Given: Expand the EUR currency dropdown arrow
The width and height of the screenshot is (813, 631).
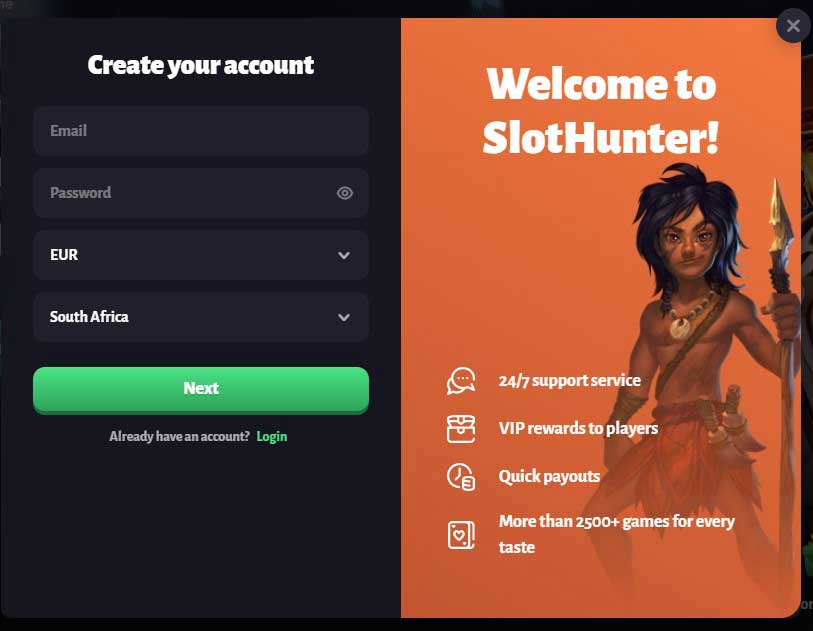Looking at the screenshot, I should (344, 255).
